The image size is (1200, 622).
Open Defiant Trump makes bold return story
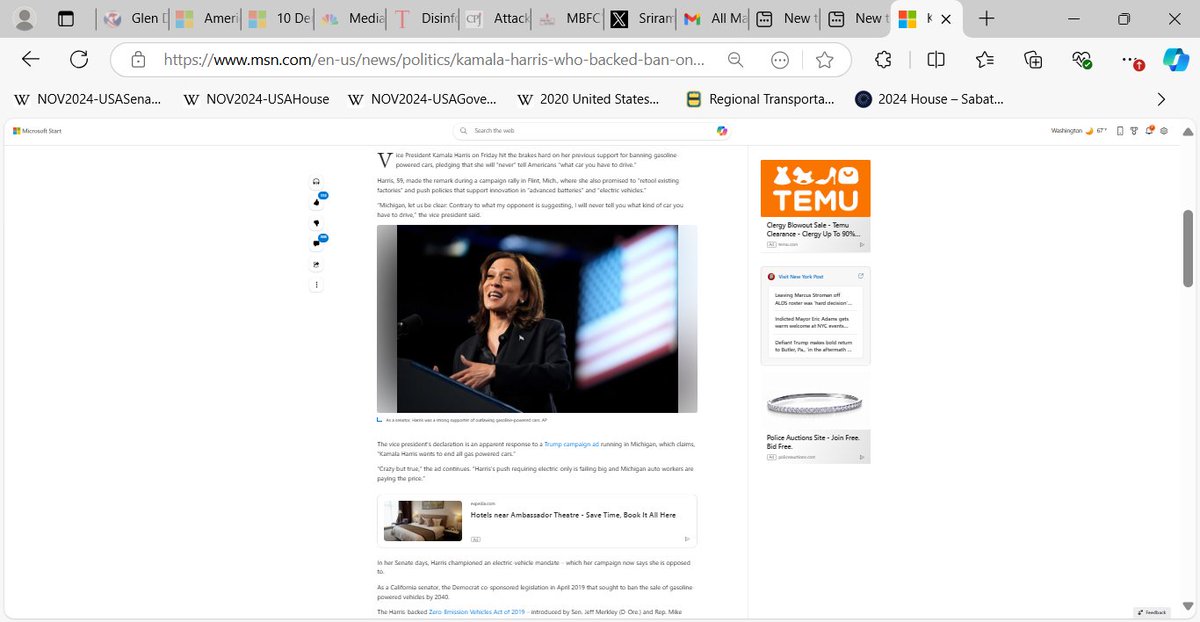click(815, 346)
